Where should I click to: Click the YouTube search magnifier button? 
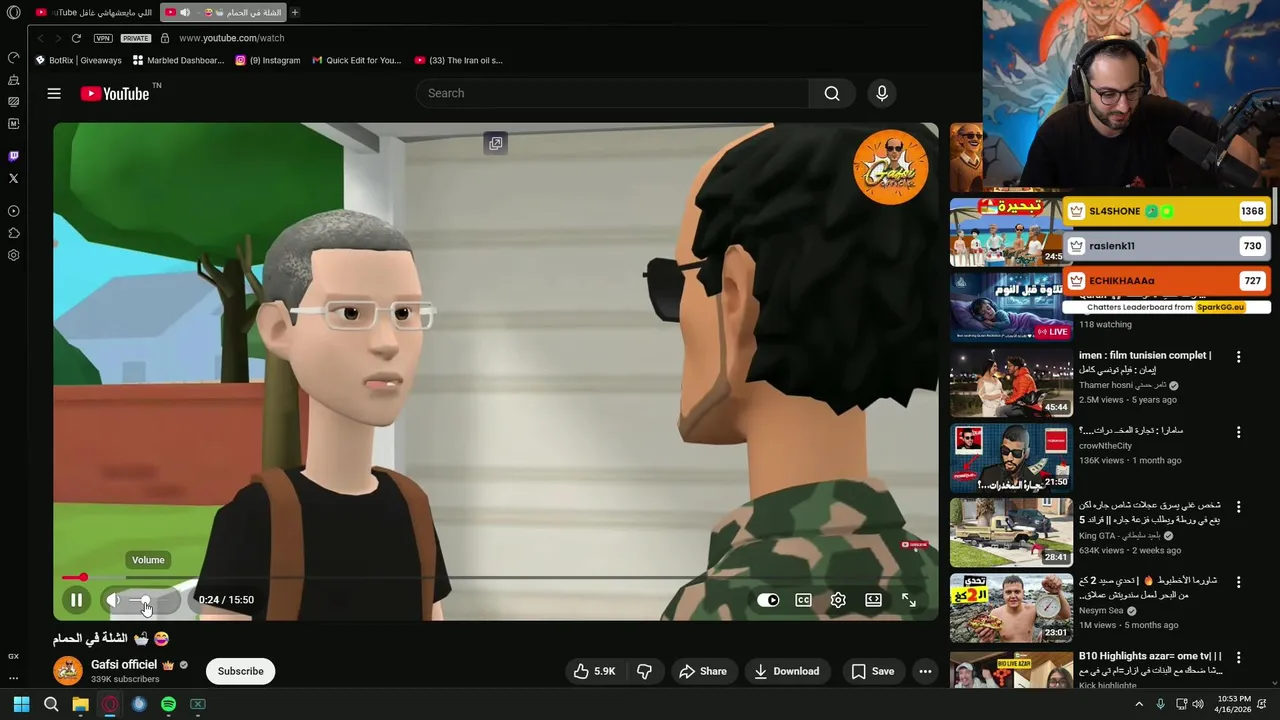(832, 93)
